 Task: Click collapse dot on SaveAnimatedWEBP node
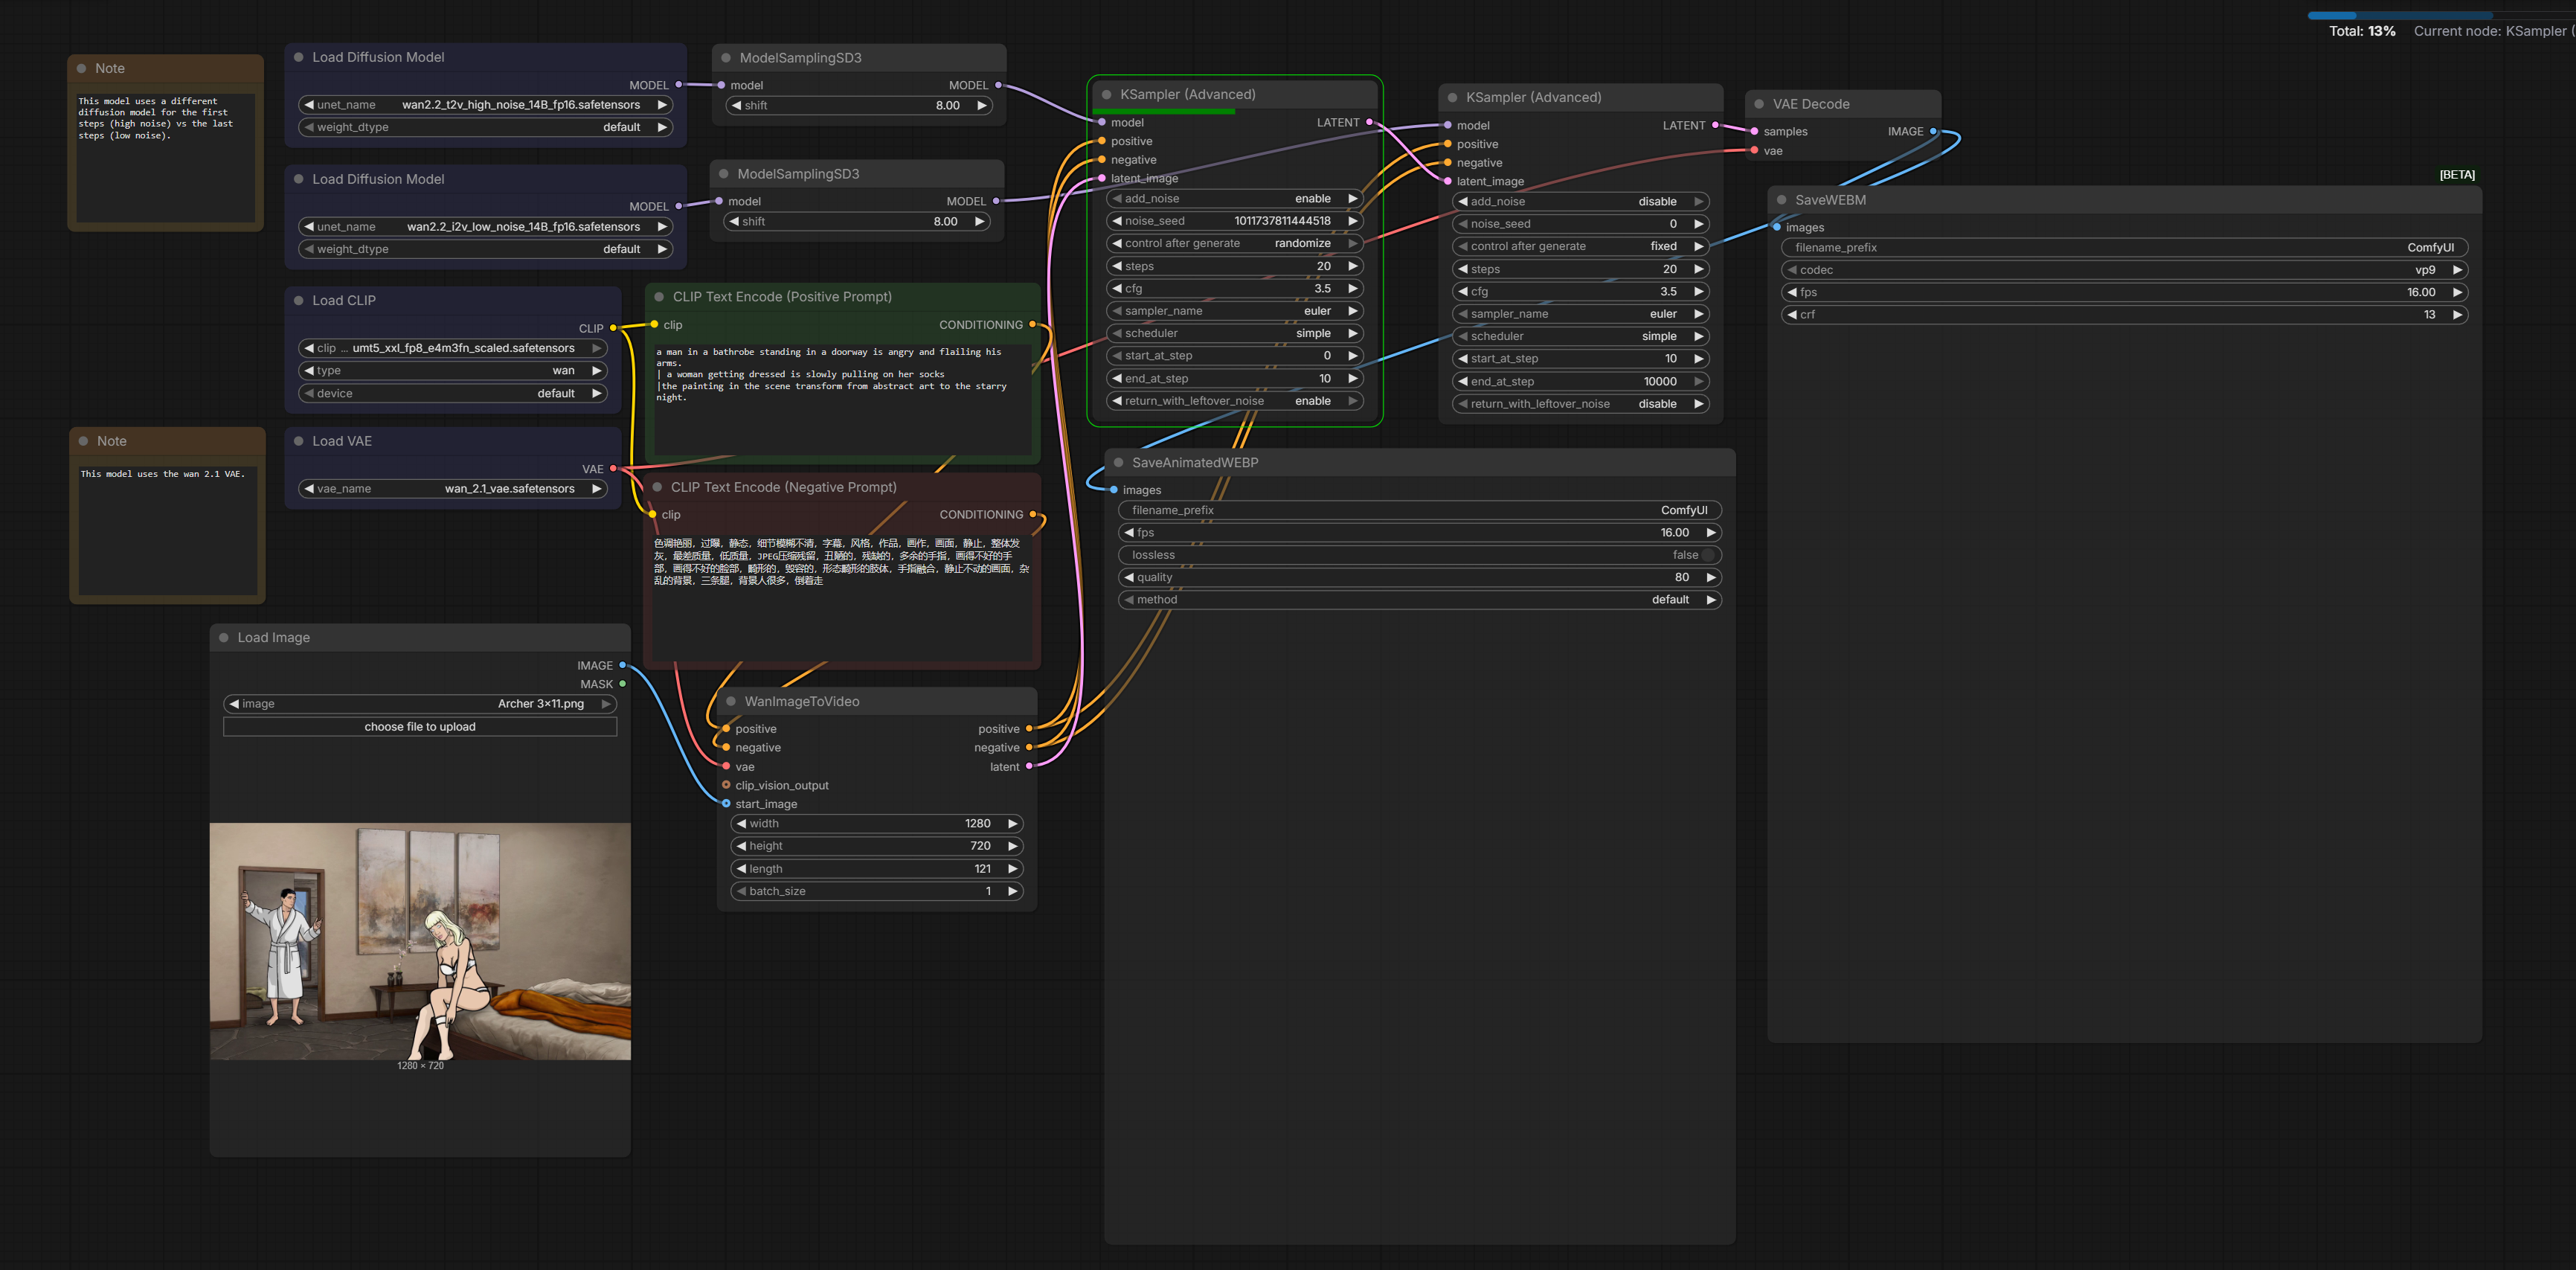point(1118,462)
